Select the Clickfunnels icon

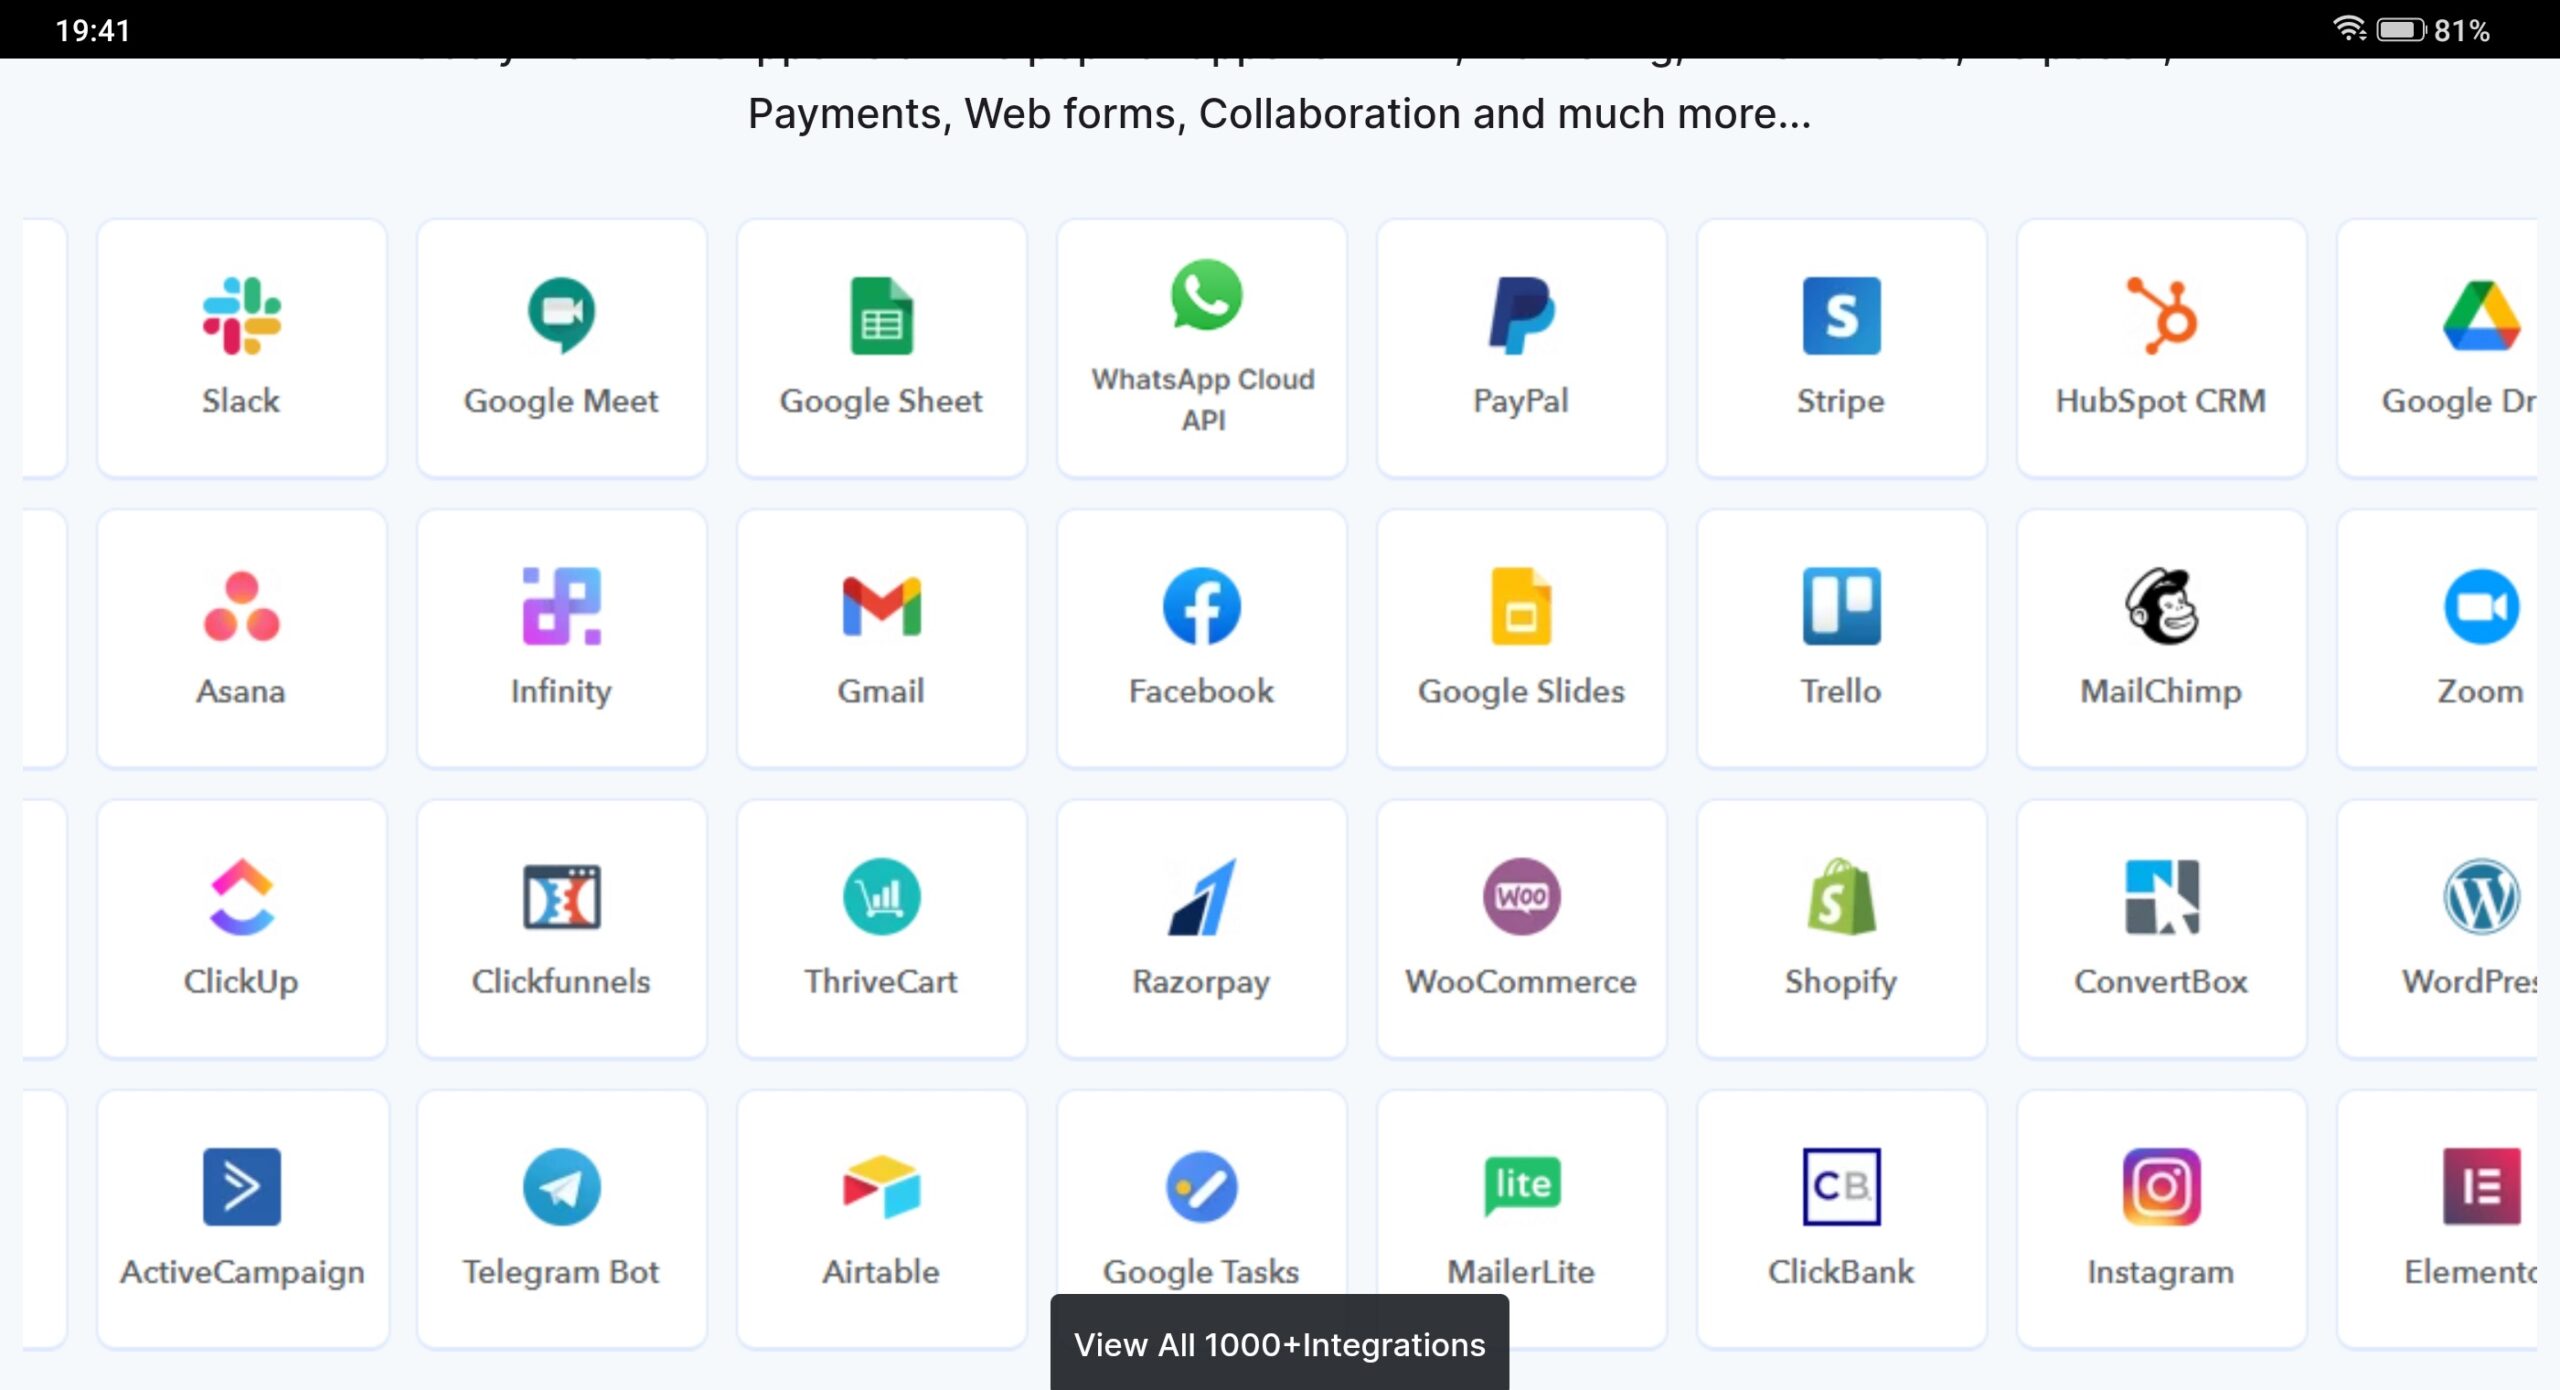(561, 896)
